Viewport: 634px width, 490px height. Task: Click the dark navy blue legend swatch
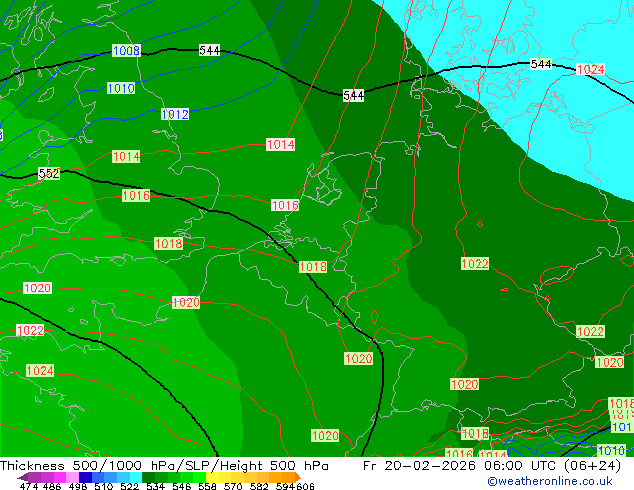85,477
